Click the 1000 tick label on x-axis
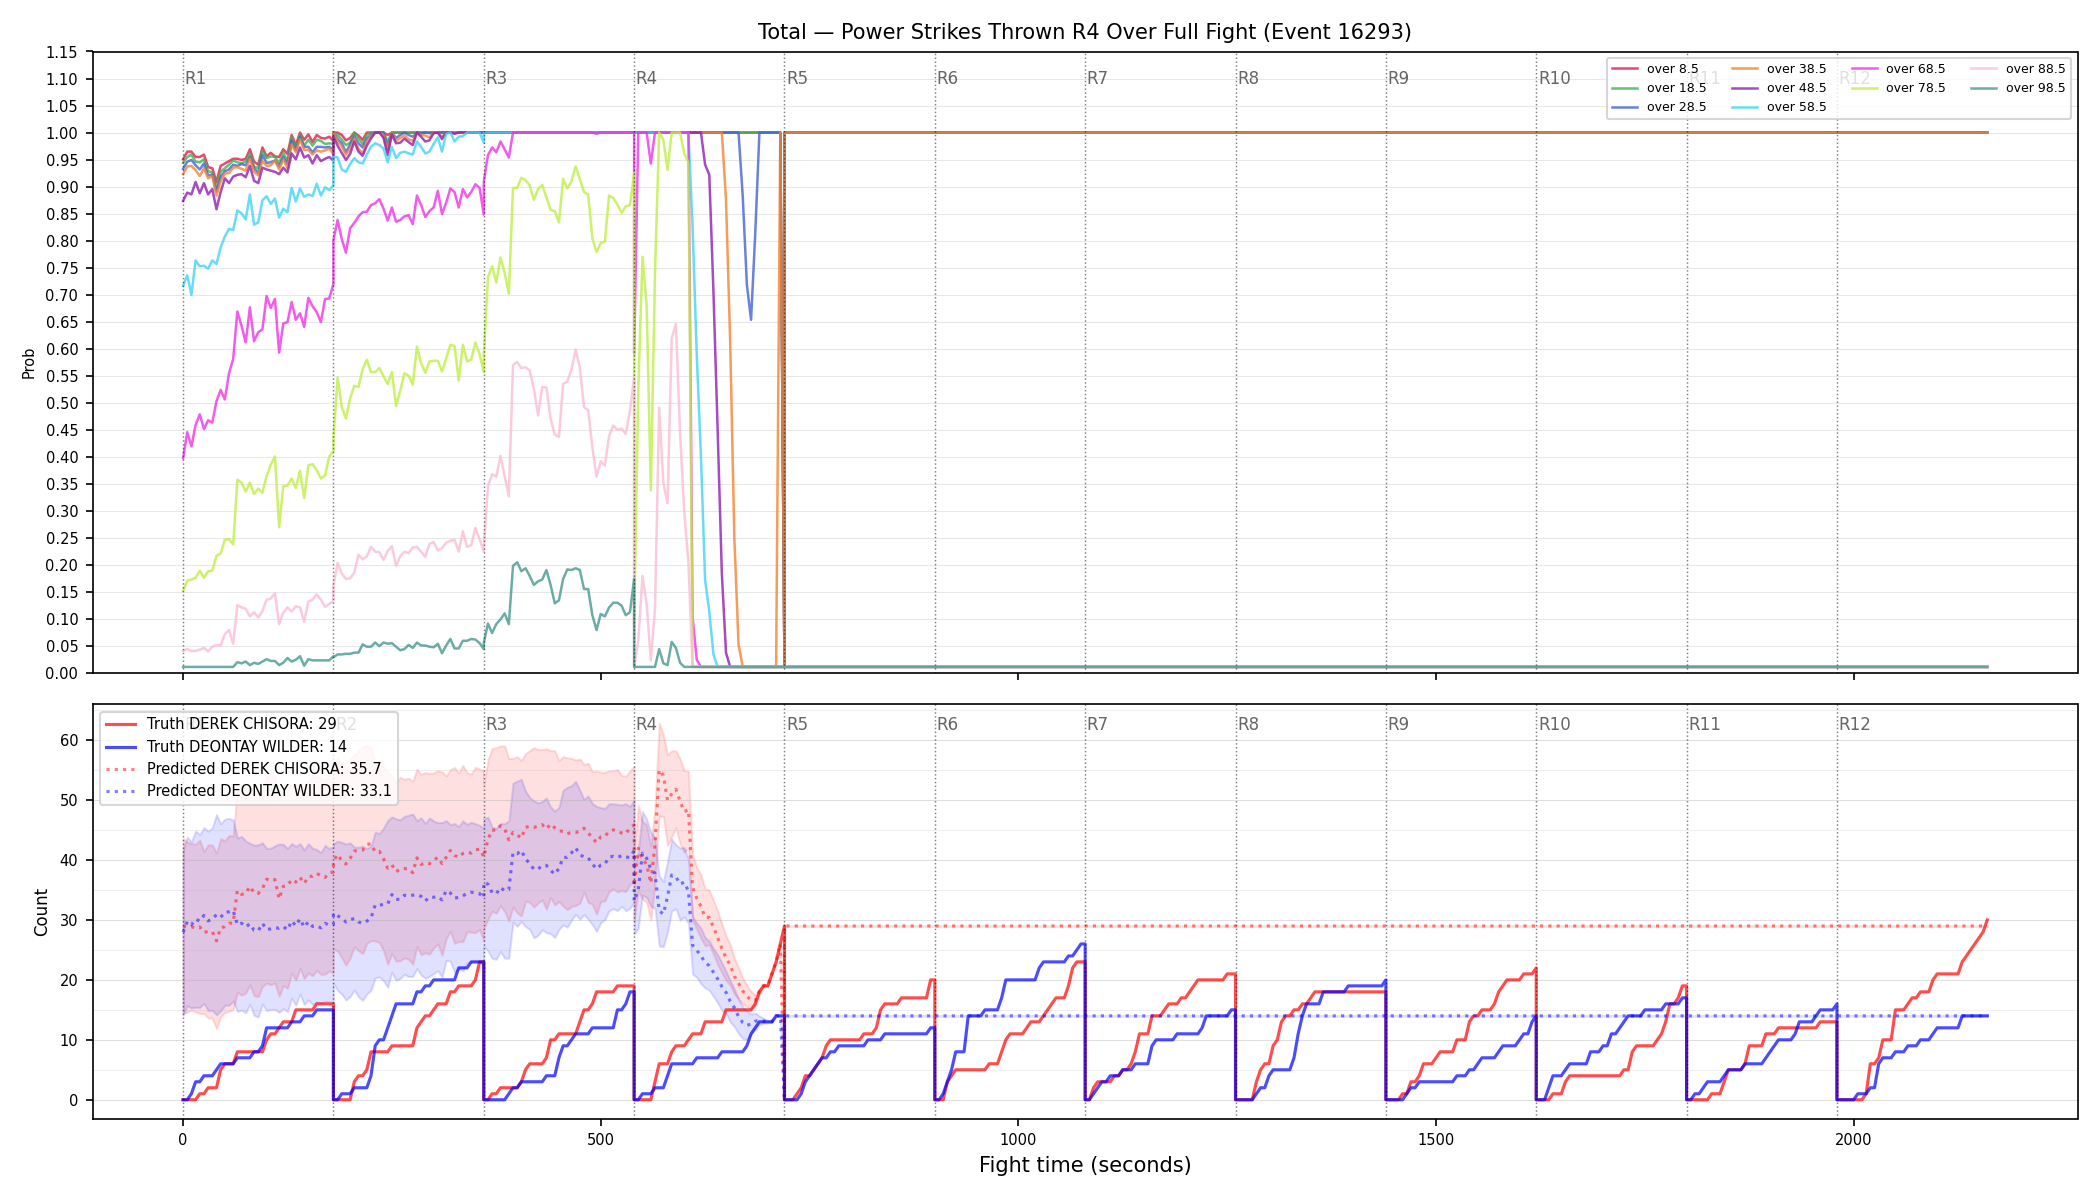Screen dimensions: 2100x1200 1018,1139
